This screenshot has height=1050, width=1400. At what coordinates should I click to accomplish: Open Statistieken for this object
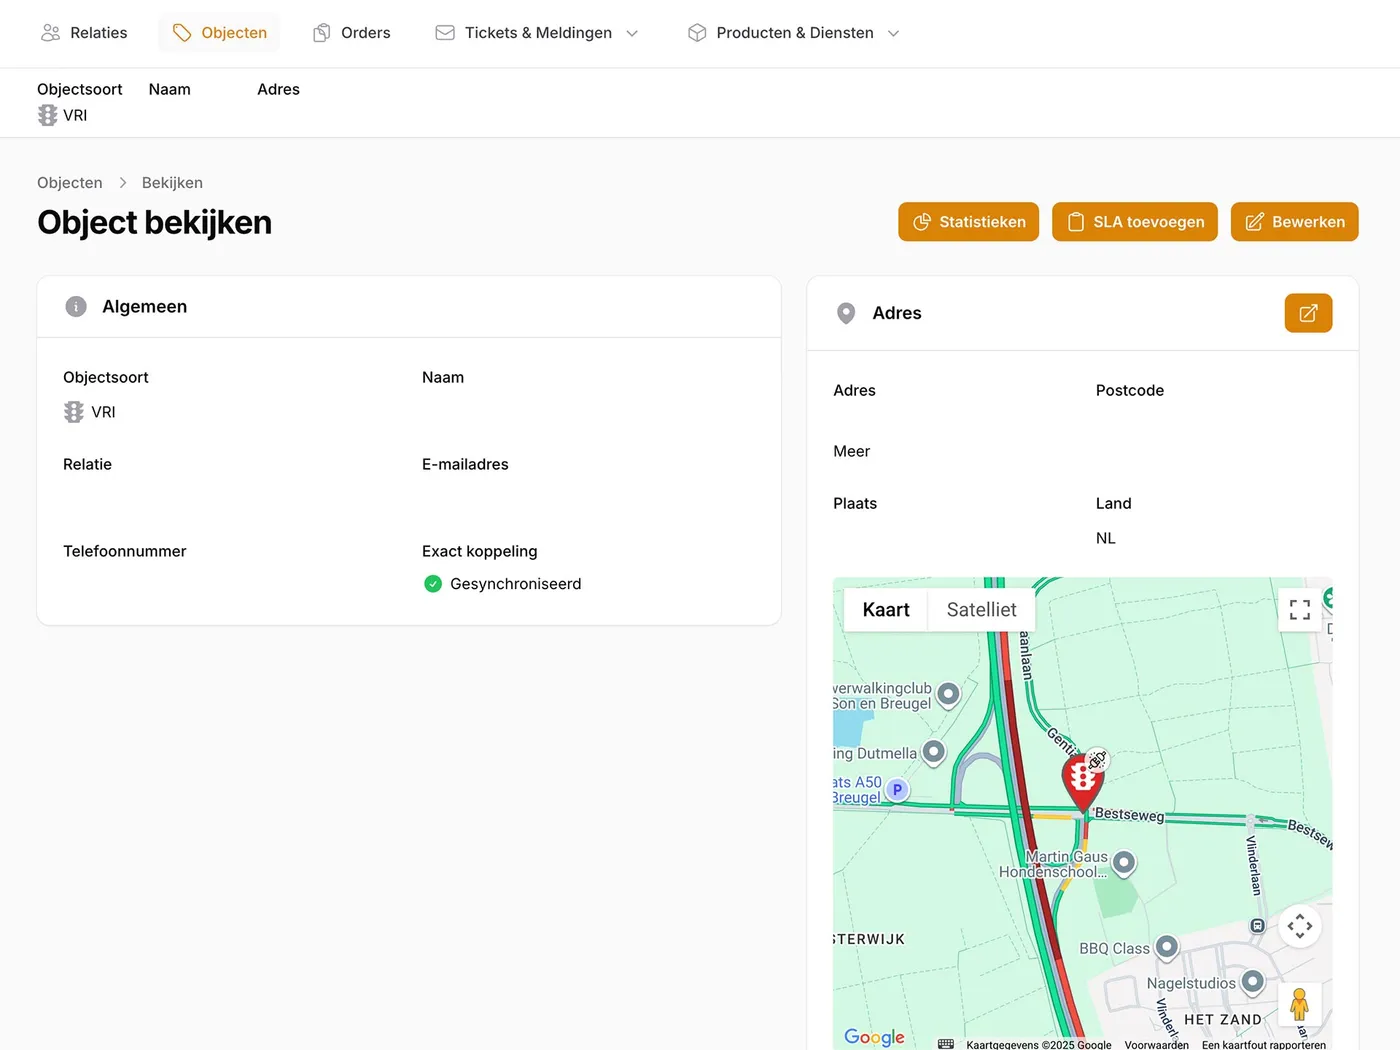pos(968,222)
